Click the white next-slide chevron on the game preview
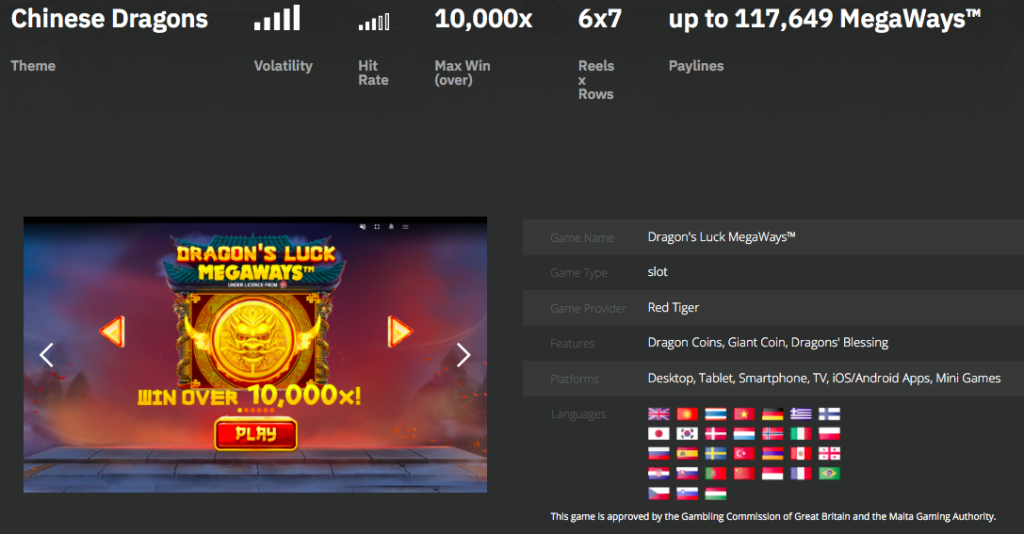This screenshot has height=534, width=1024. (x=463, y=354)
